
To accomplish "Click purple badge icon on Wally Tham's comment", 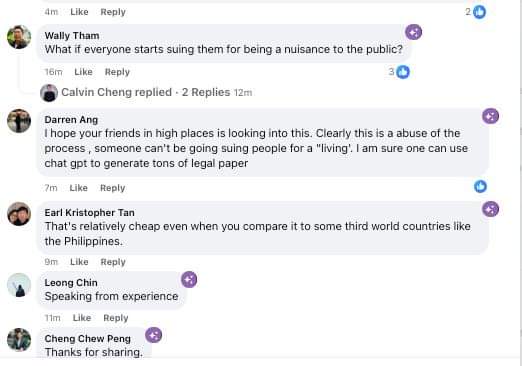I will click(x=413, y=32).
